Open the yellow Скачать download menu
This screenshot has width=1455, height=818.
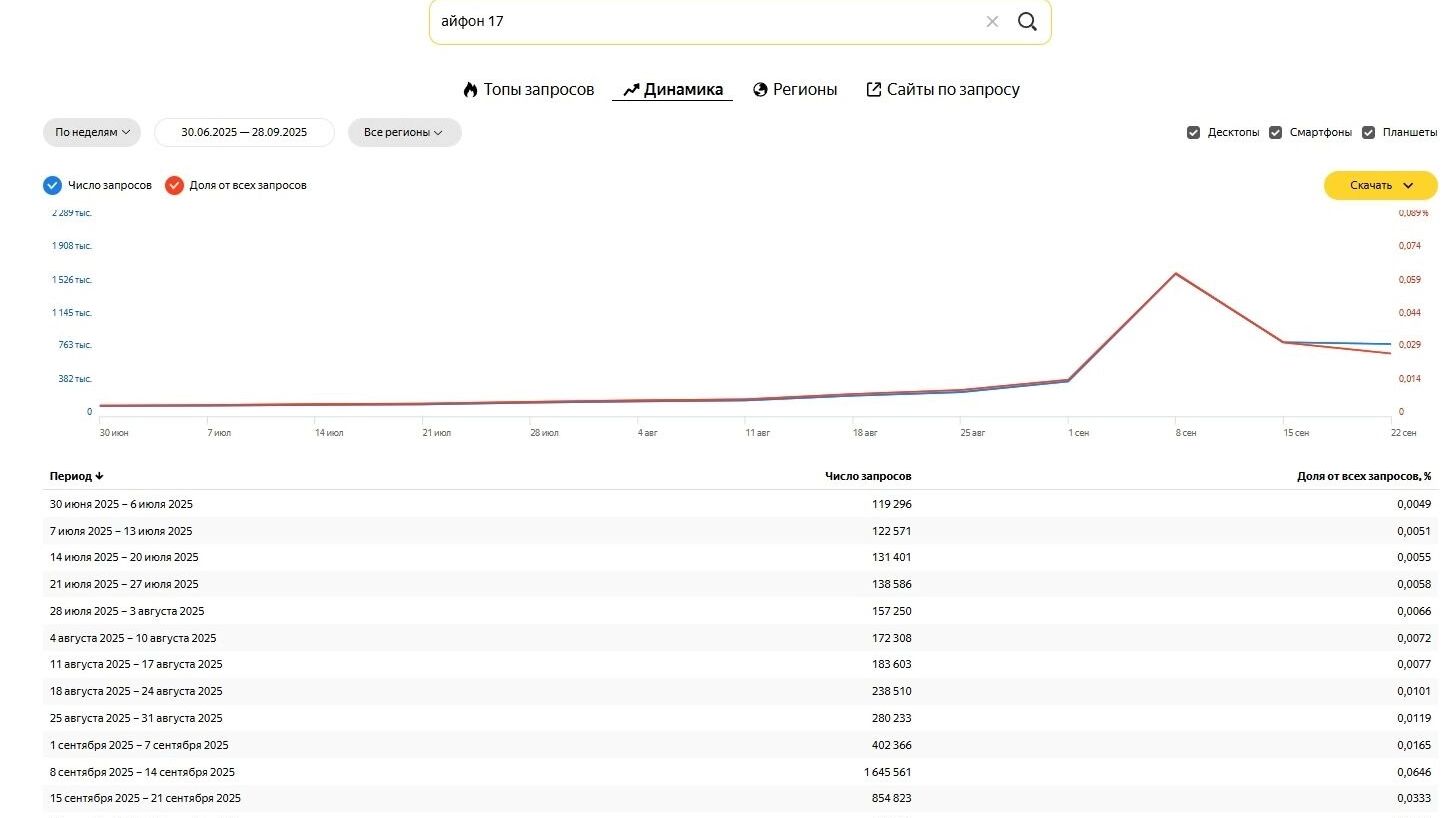point(1380,185)
